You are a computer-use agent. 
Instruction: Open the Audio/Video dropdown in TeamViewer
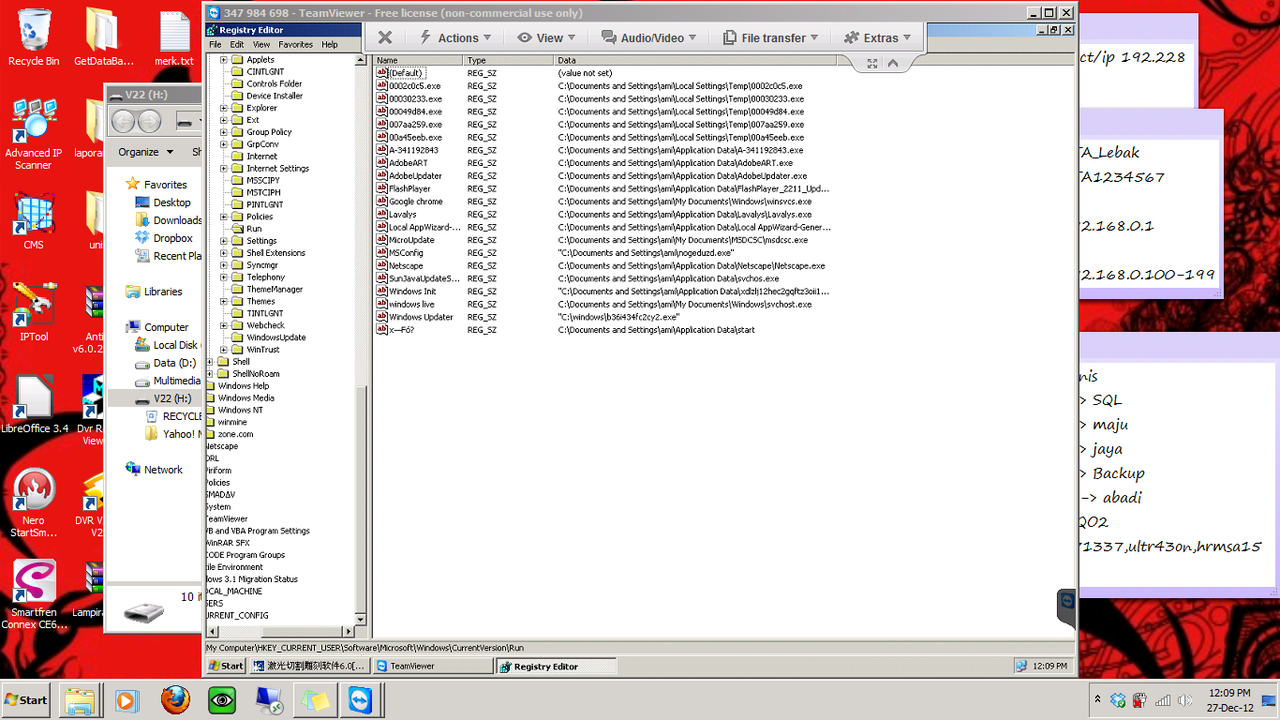650,38
